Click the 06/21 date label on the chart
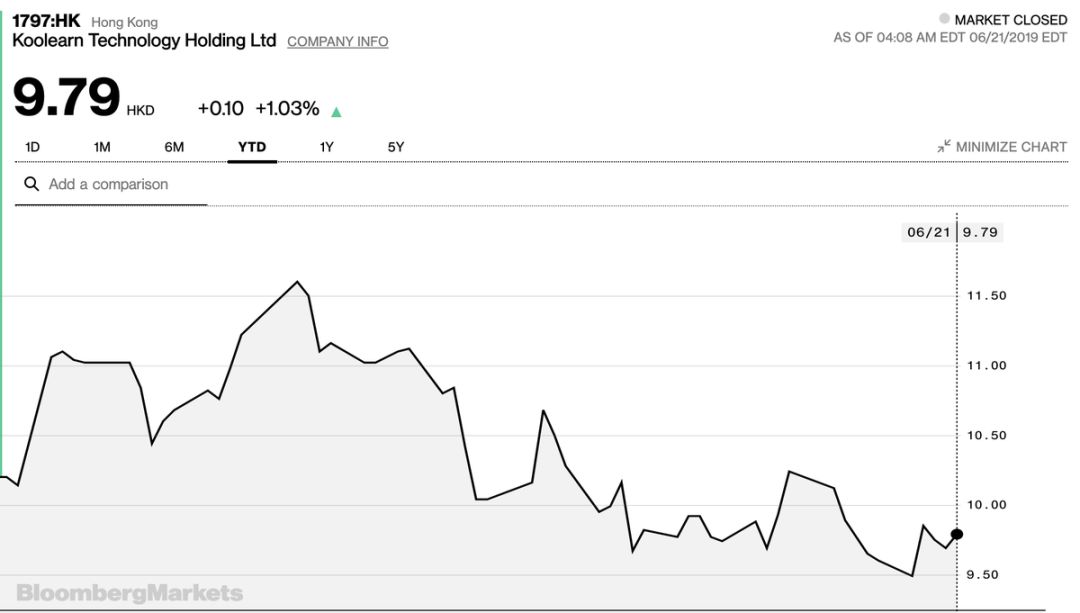 point(926,232)
